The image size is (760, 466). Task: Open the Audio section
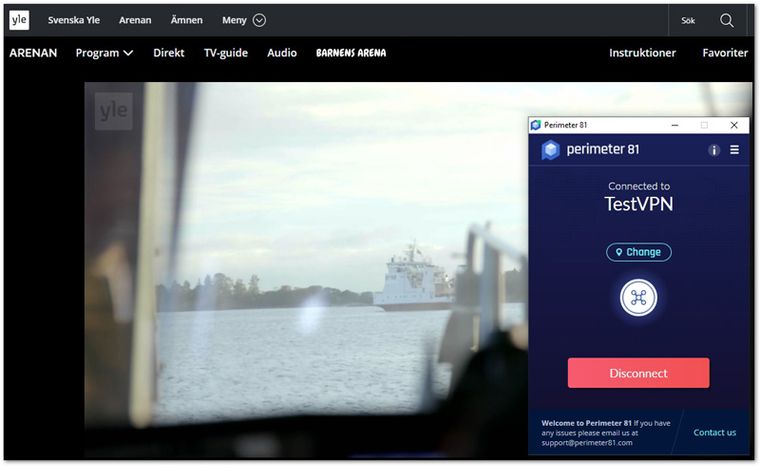(282, 53)
